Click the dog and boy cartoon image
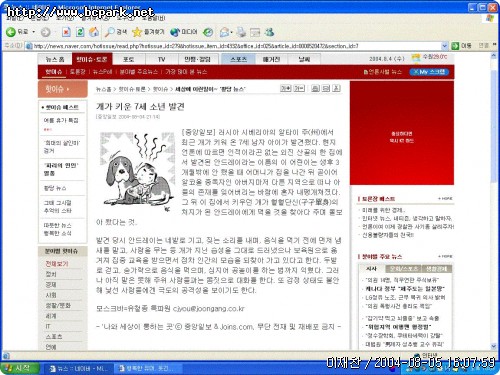This screenshot has width=500, height=375. coord(138,172)
